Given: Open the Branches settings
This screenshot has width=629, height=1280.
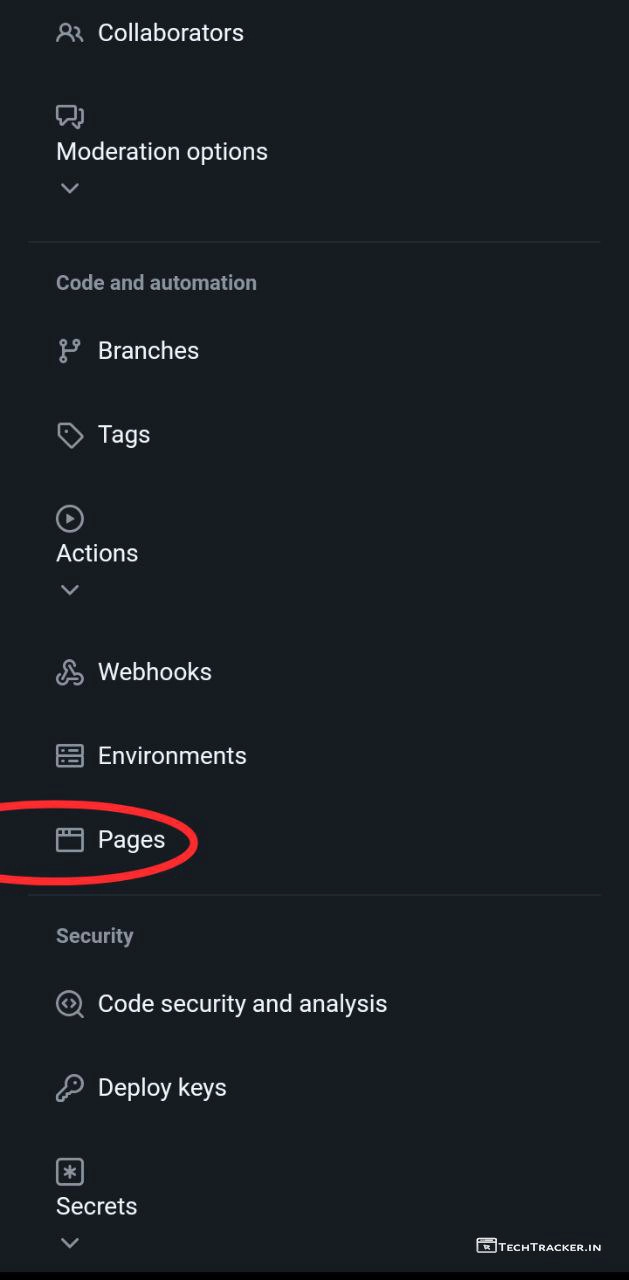Looking at the screenshot, I should tap(148, 351).
